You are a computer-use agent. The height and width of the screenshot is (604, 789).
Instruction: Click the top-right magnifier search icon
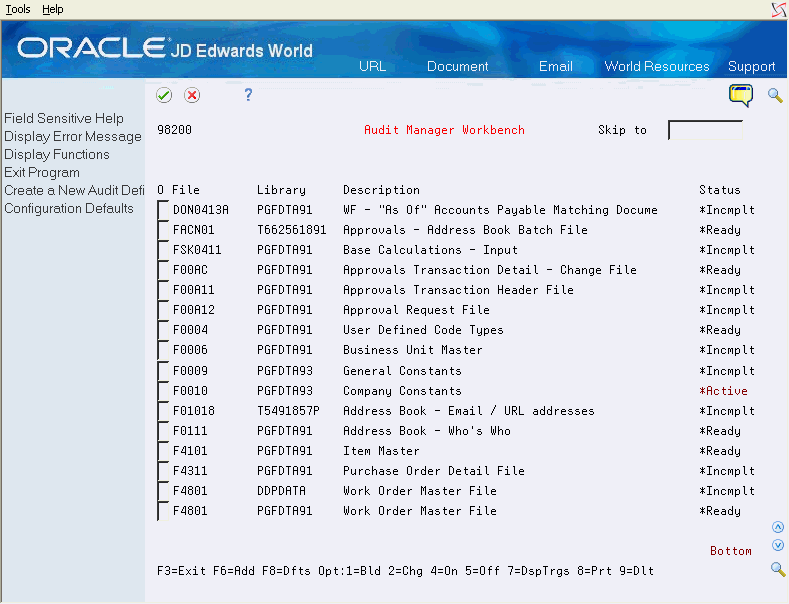(775, 95)
